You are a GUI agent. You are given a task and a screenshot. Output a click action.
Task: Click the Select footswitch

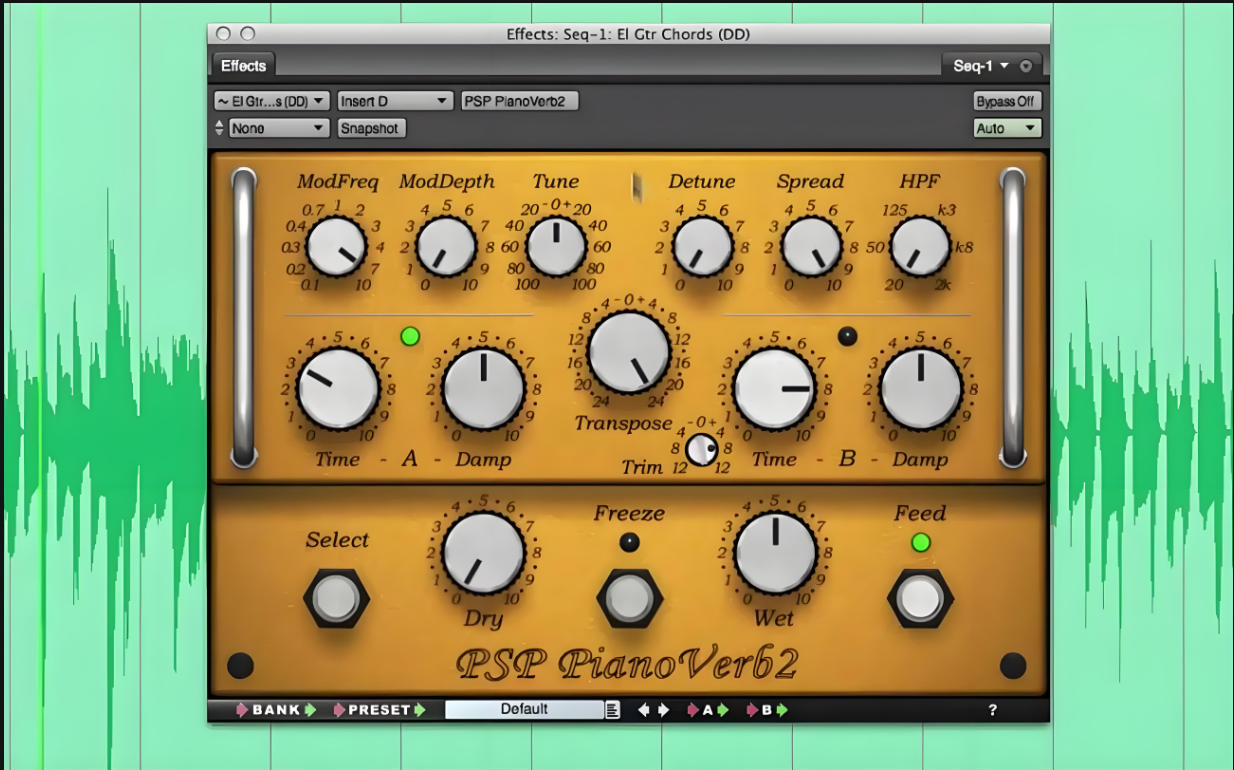pos(336,598)
